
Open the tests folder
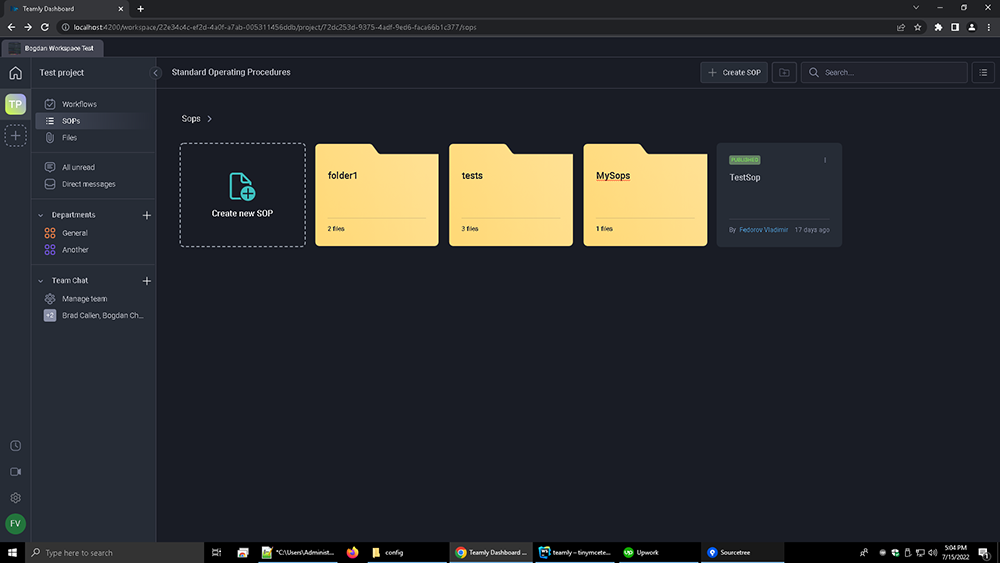(511, 194)
